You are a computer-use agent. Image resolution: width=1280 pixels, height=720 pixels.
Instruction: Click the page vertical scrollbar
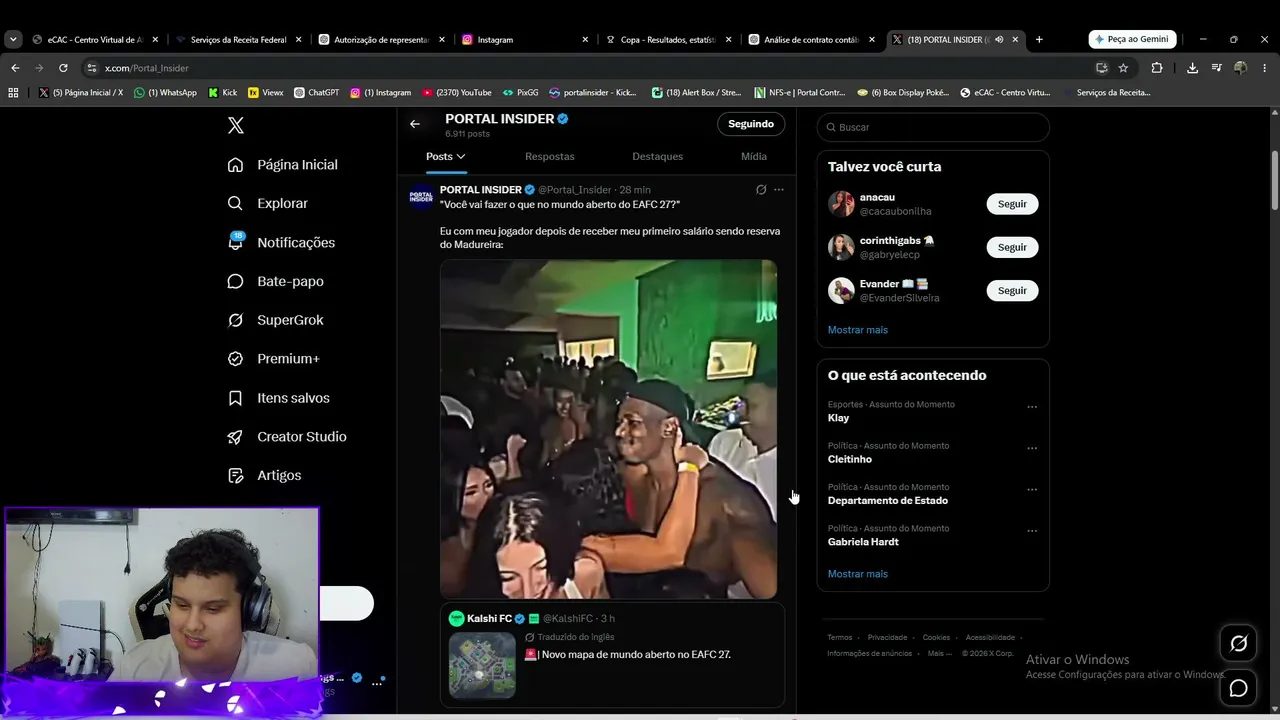click(x=1275, y=180)
